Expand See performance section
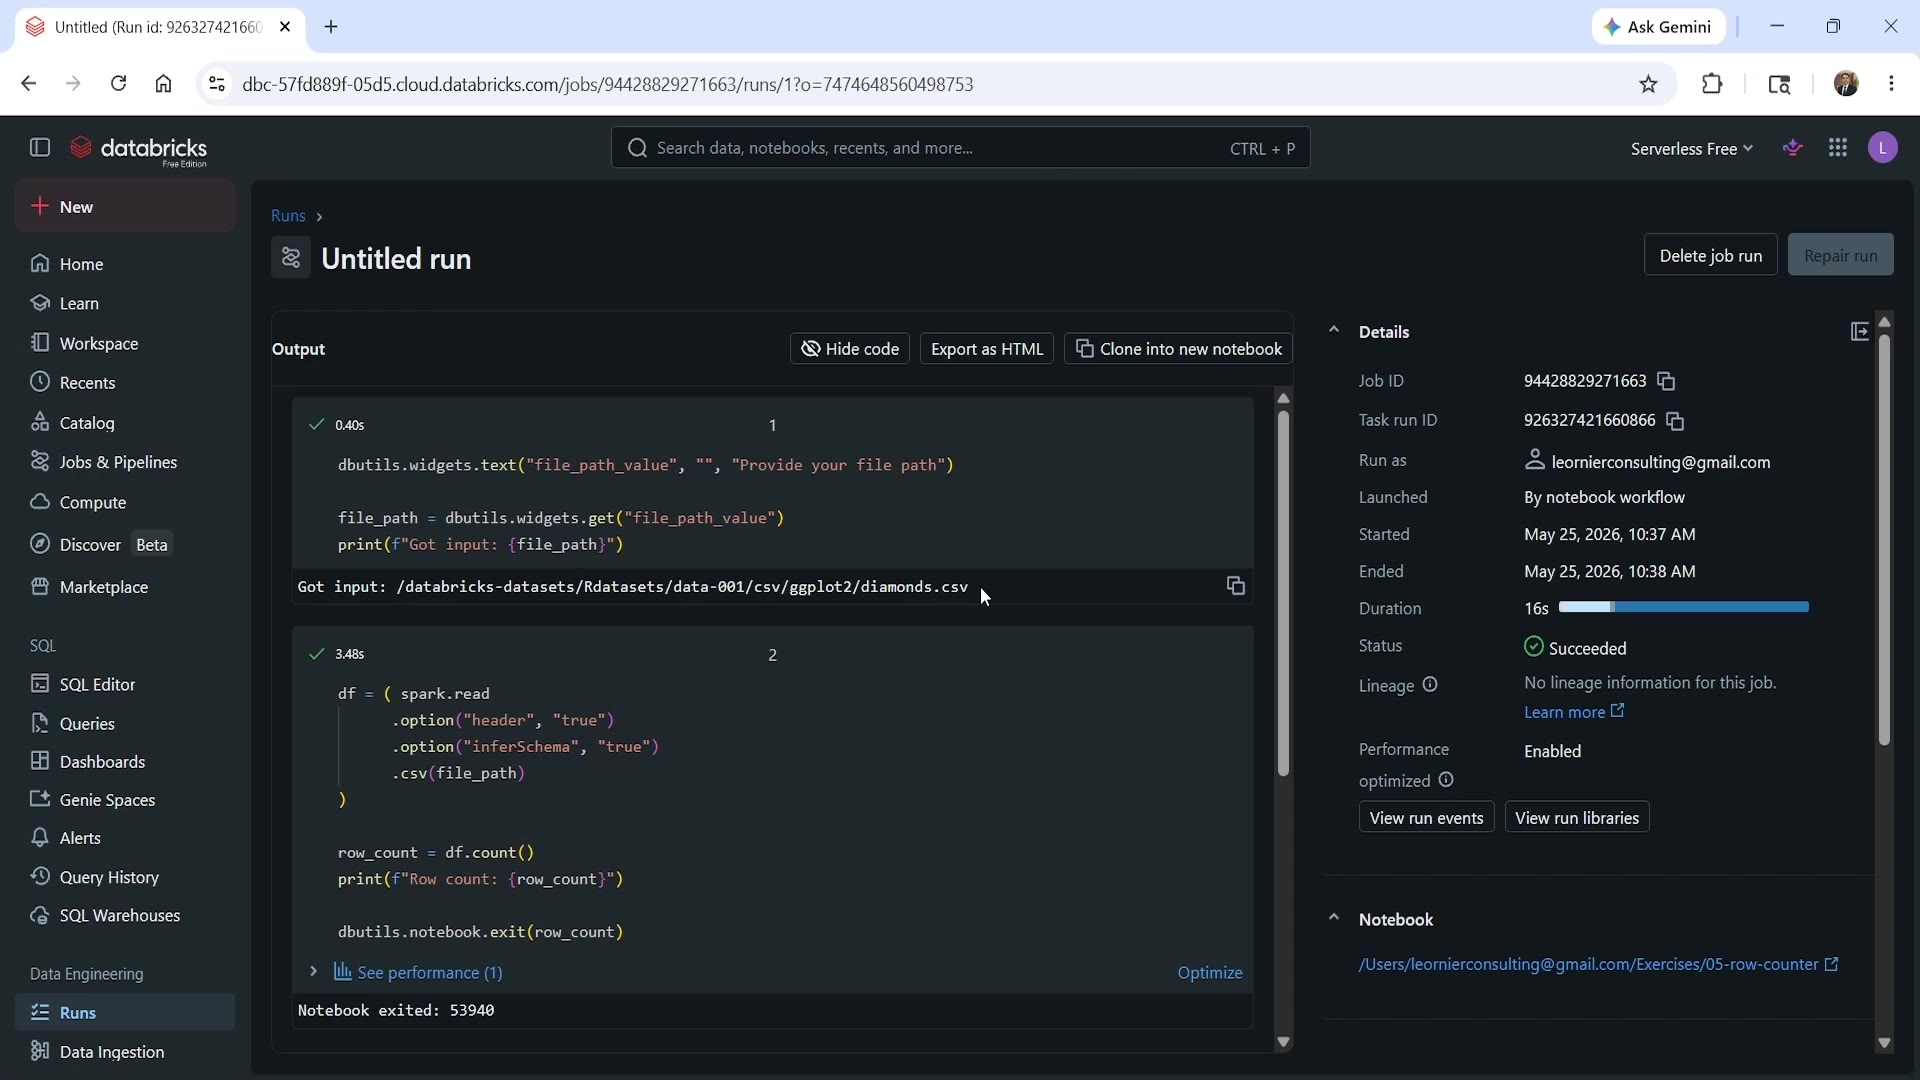Screen dimensions: 1920x1080 coord(313,972)
